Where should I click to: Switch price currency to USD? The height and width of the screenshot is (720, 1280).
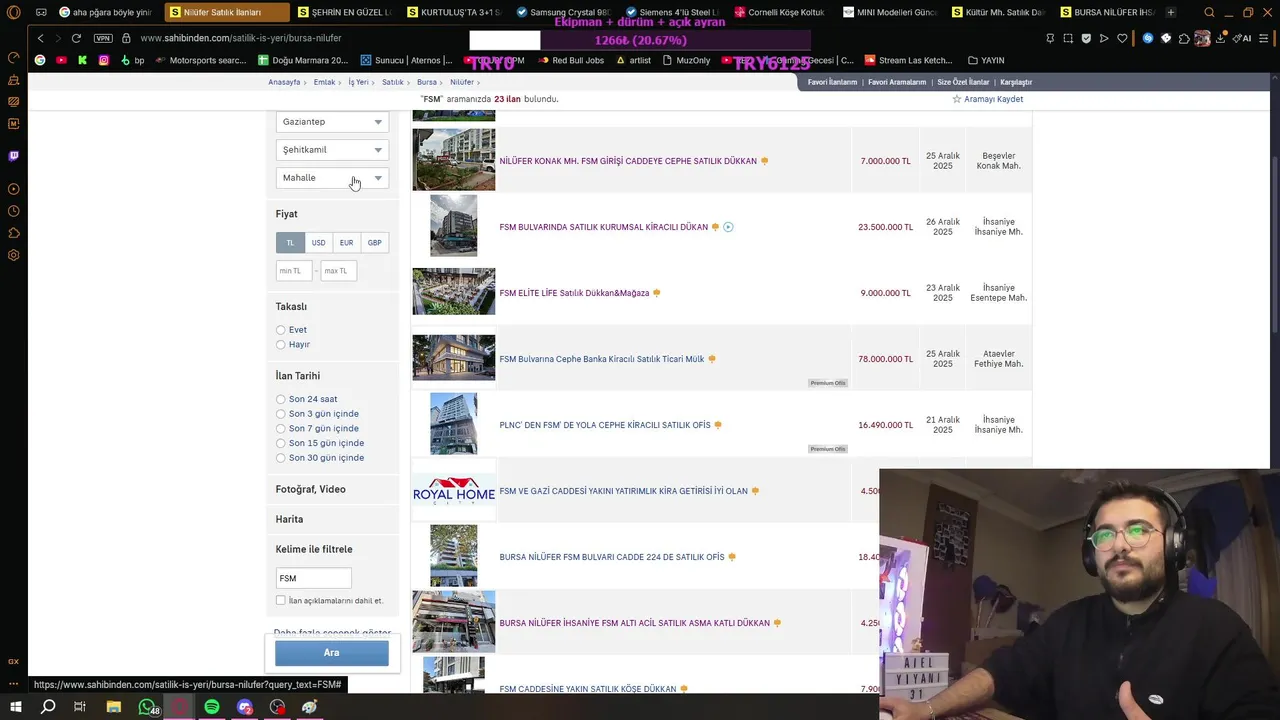point(318,243)
